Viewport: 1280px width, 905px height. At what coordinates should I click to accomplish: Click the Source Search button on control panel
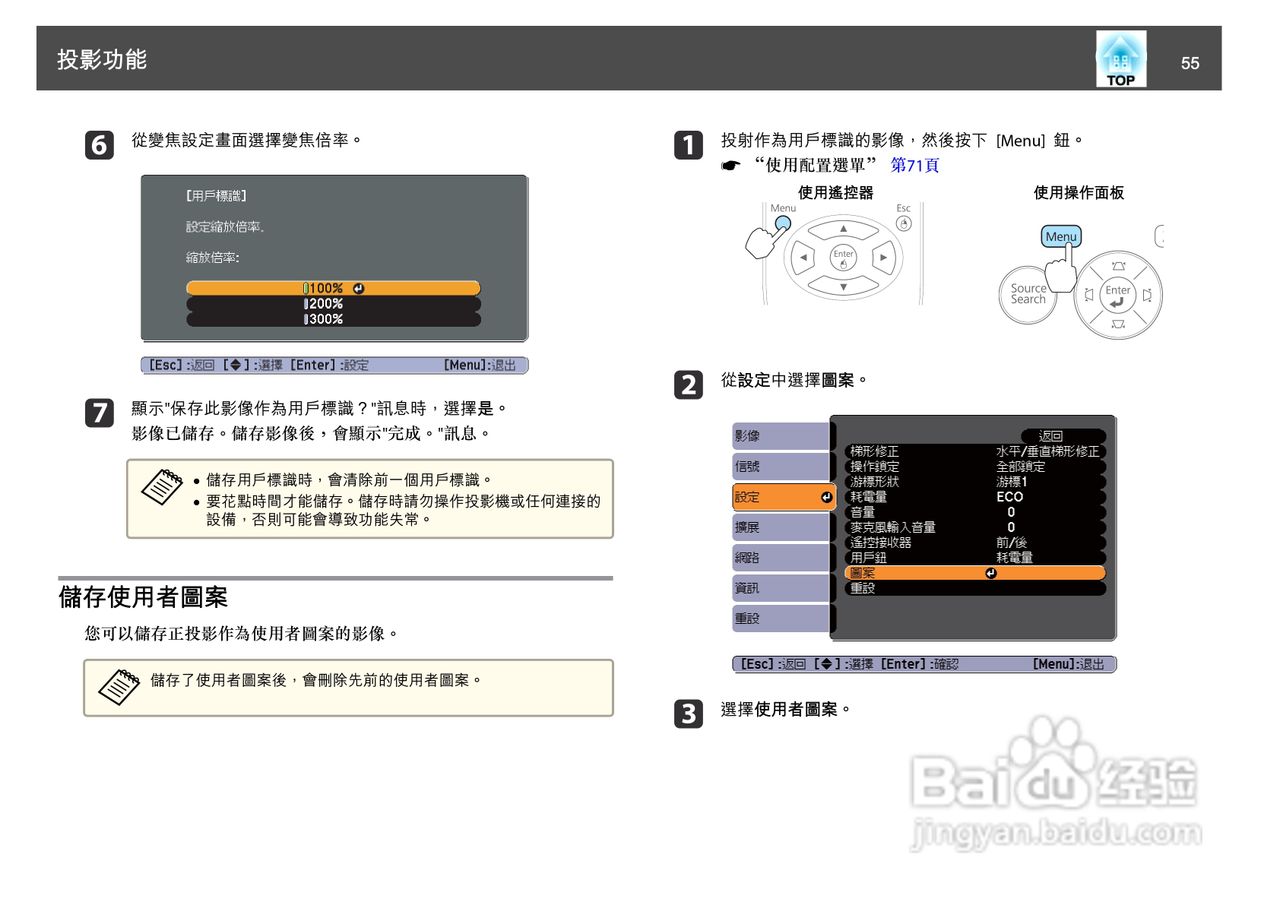(1028, 294)
